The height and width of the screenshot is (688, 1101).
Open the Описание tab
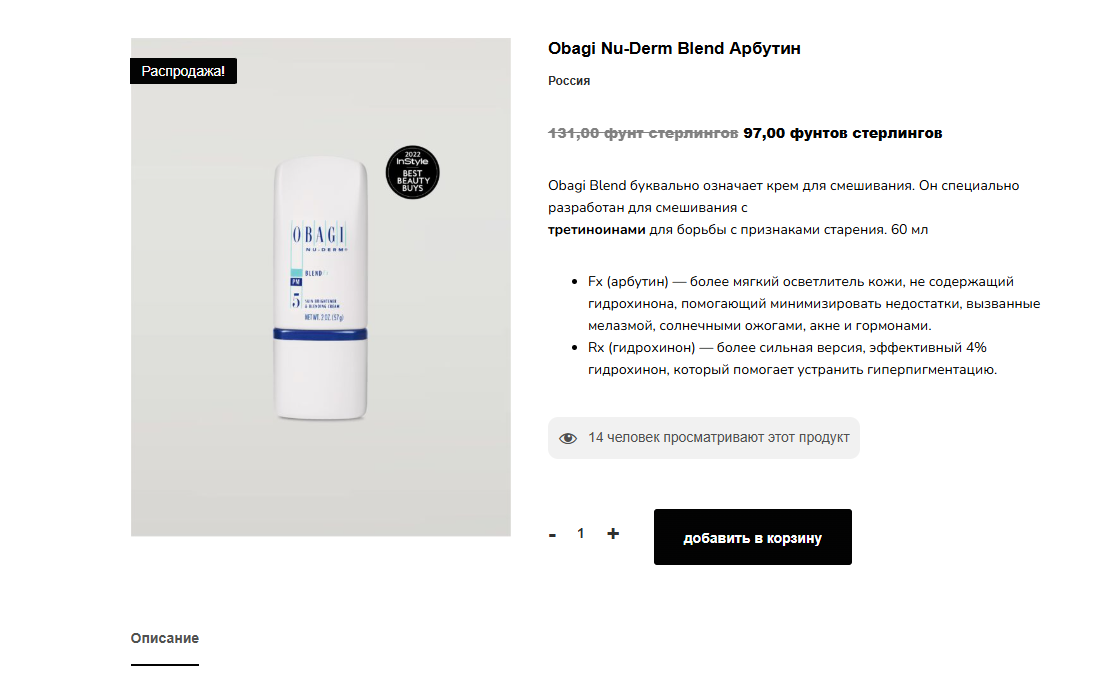coord(164,638)
